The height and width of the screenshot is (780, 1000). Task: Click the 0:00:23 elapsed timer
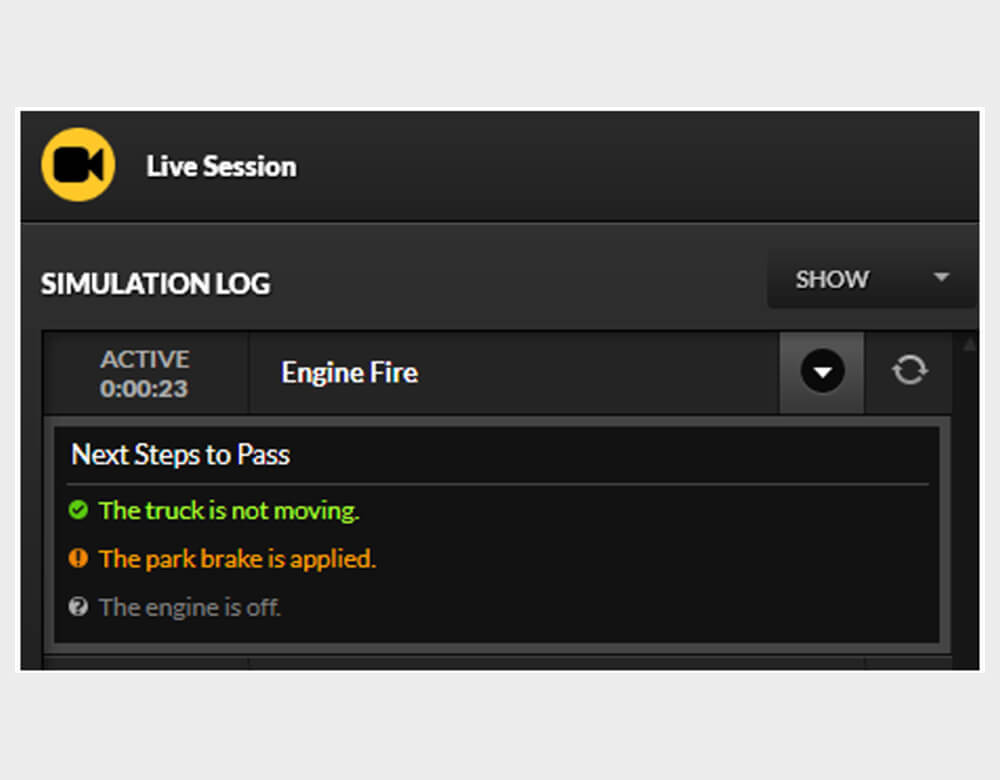144,388
